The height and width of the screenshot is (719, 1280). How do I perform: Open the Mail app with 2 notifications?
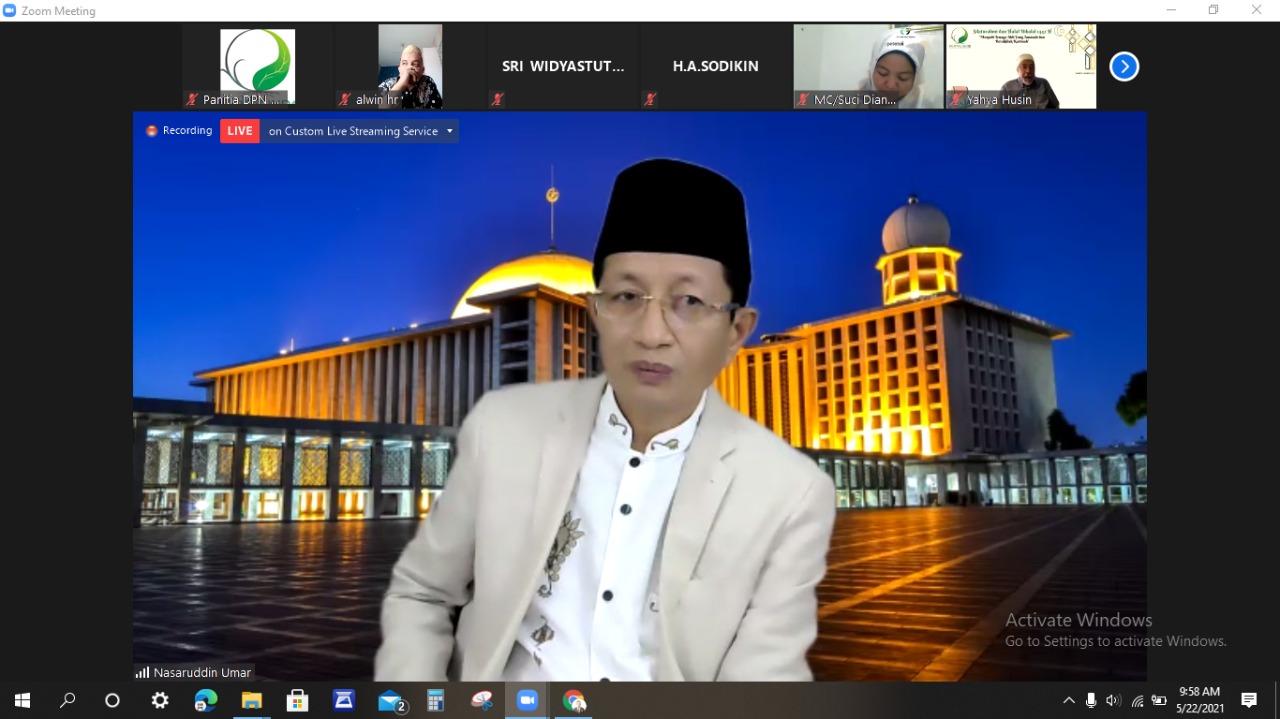coord(390,700)
